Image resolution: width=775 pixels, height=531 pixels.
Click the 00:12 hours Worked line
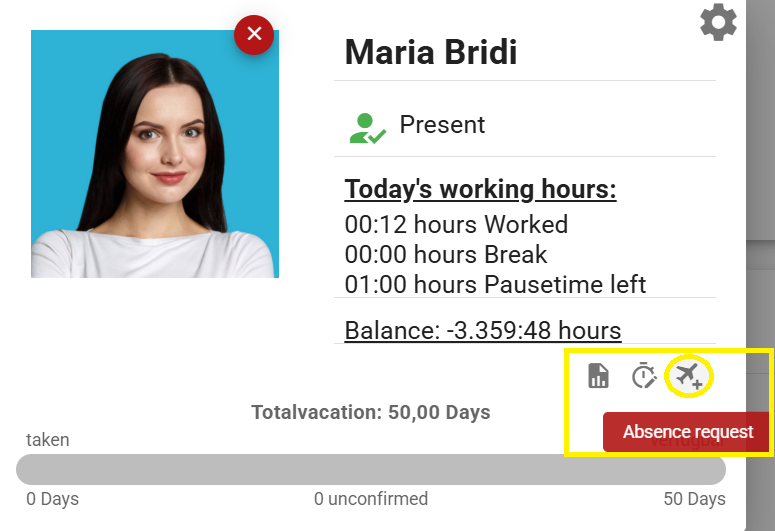(x=456, y=224)
